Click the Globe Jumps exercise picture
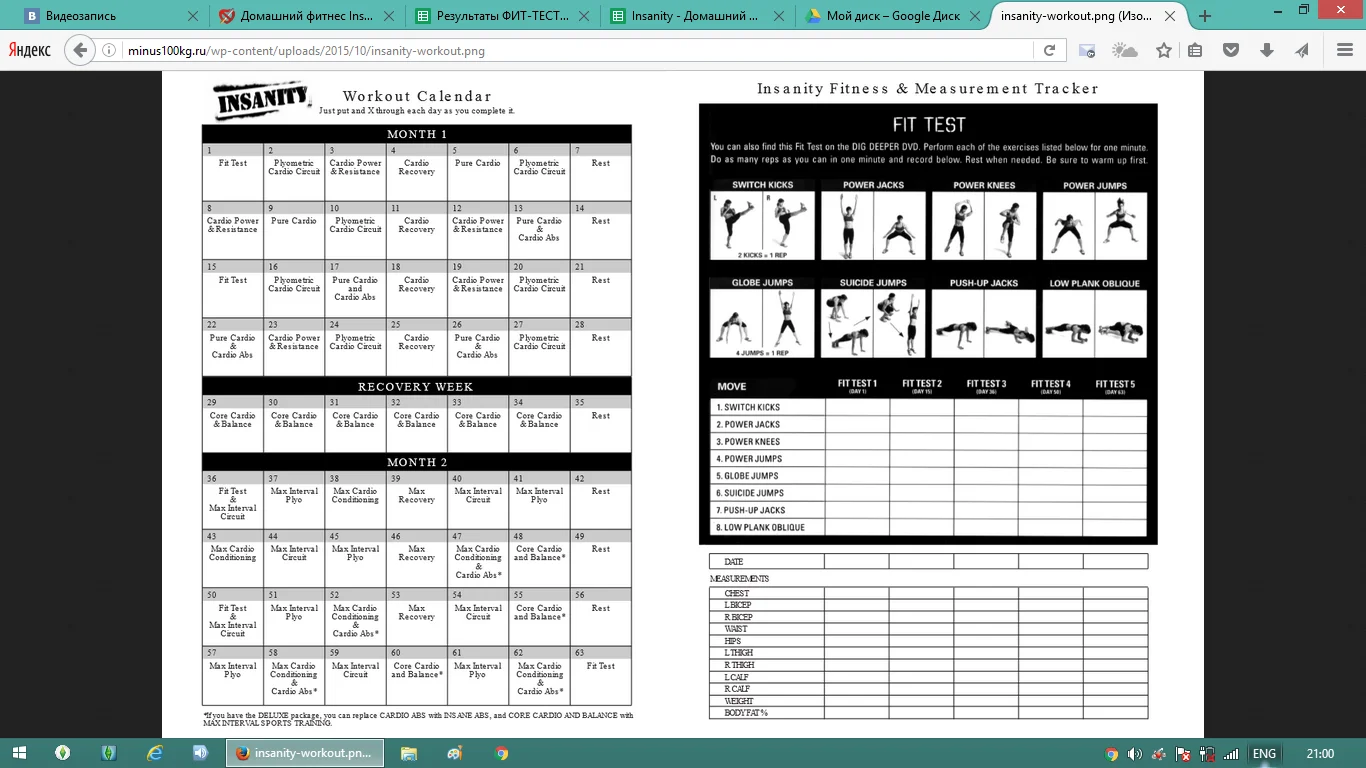 (762, 323)
